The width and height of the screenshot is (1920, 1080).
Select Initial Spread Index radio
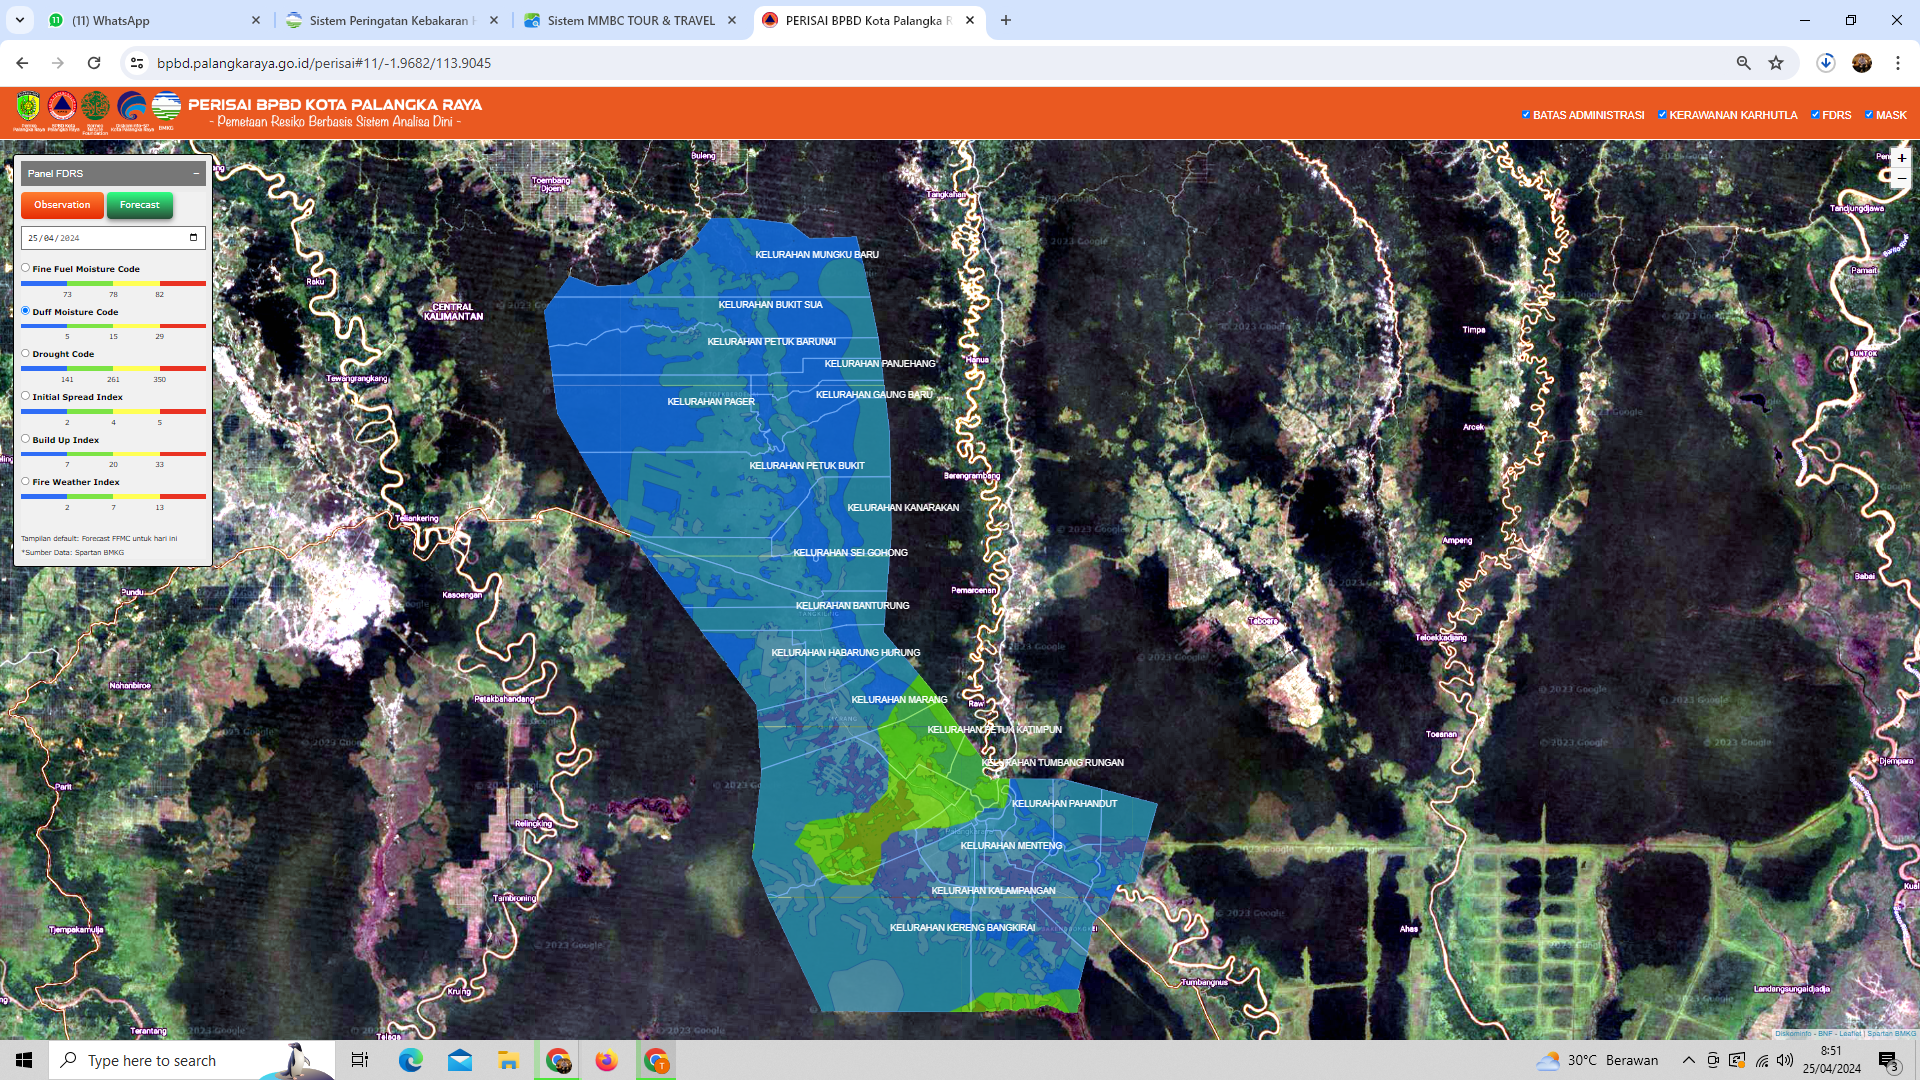pos(26,396)
